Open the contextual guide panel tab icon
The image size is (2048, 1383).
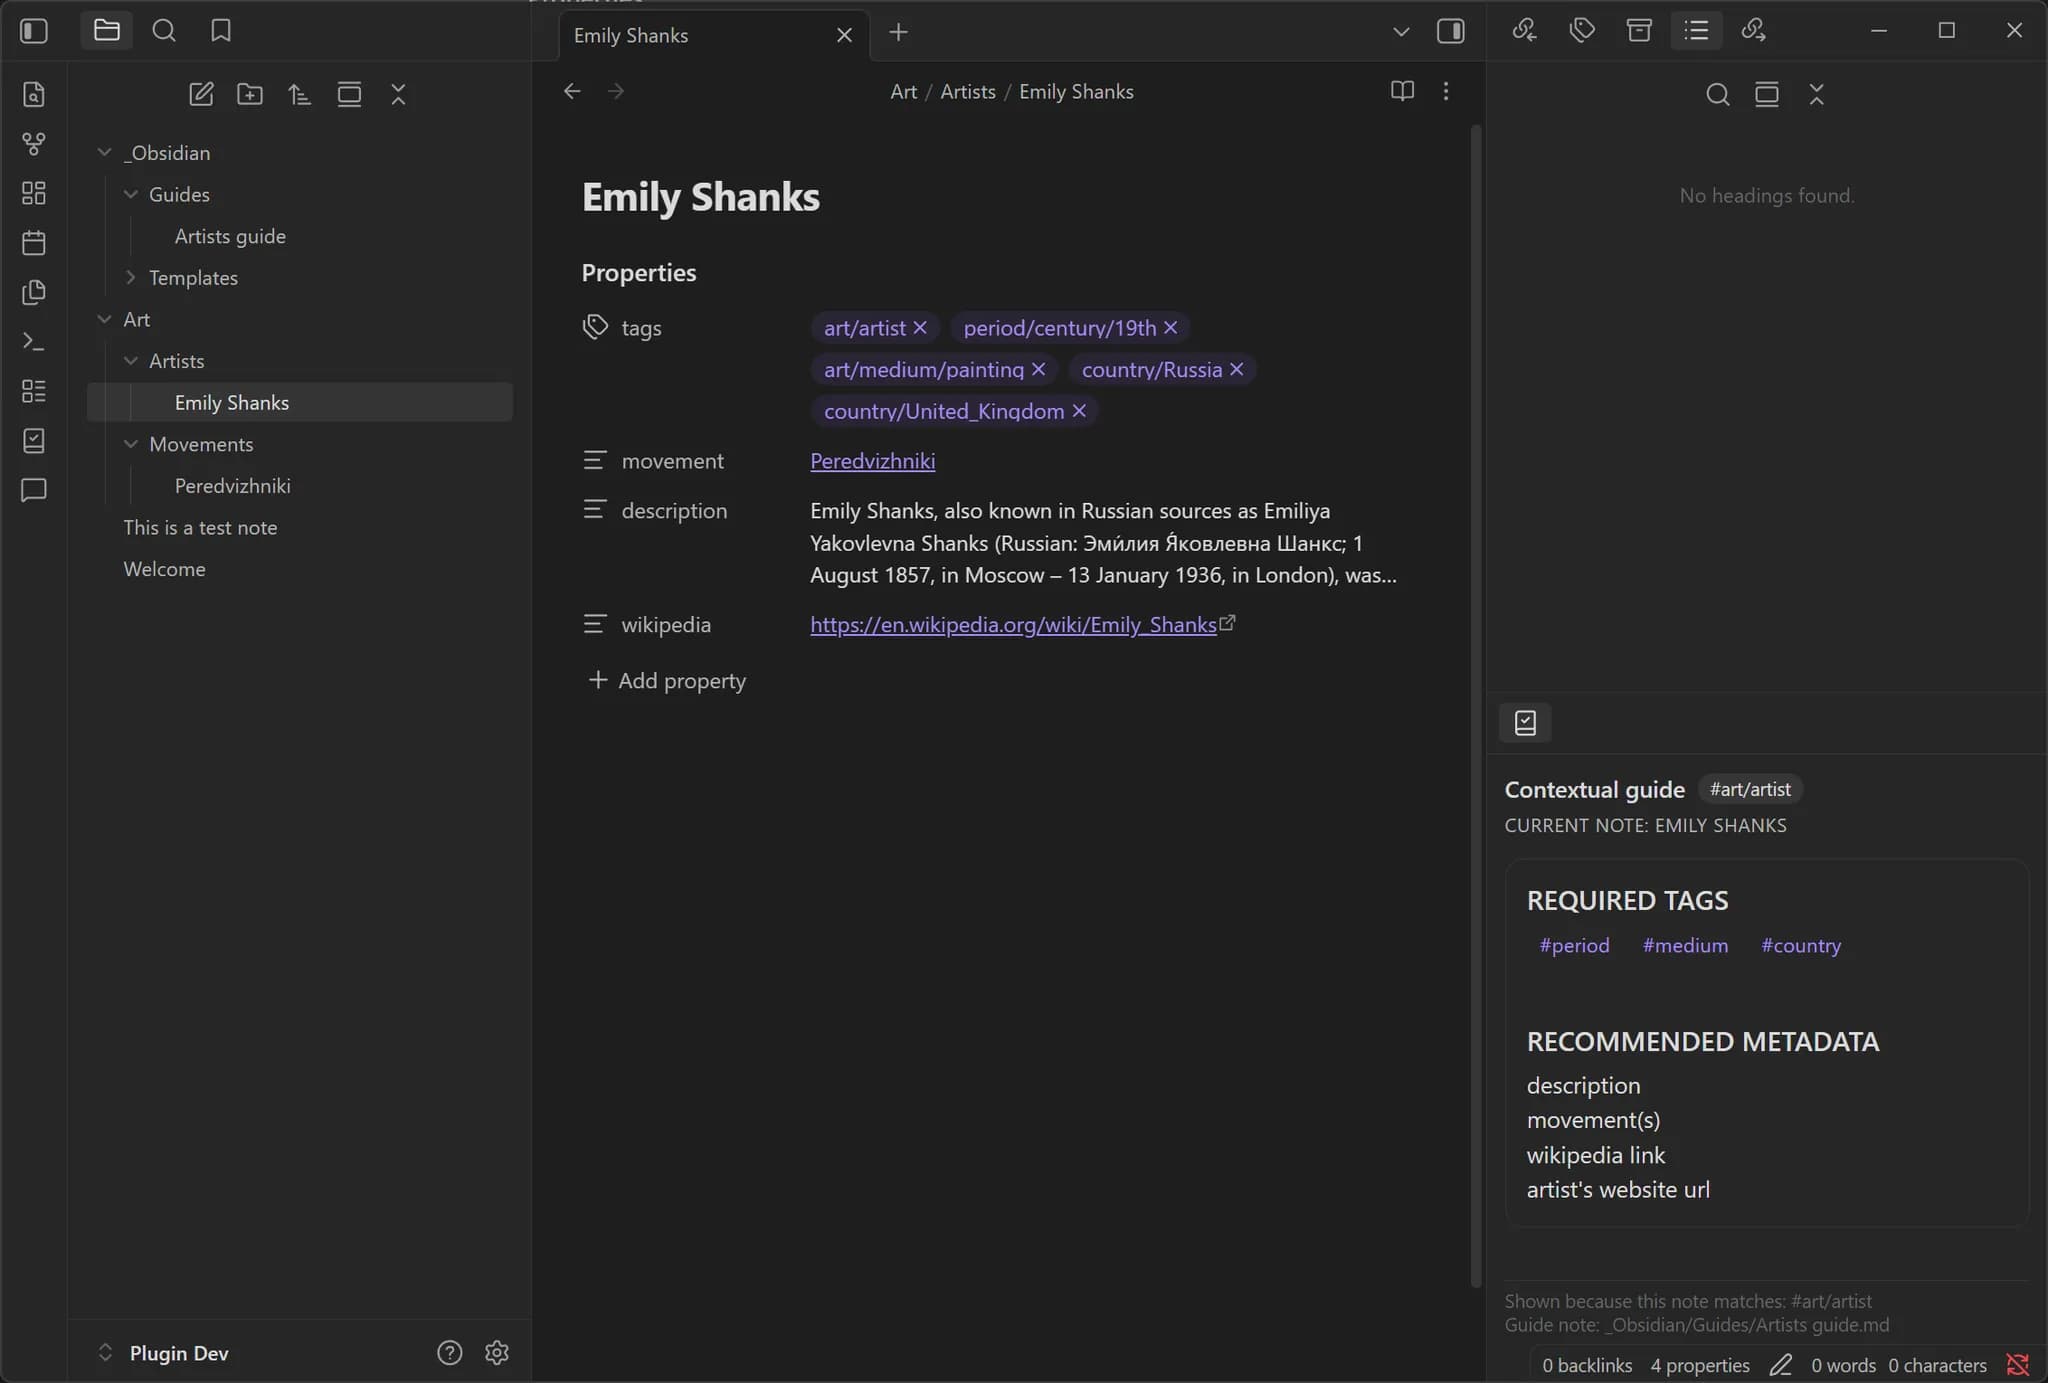tap(1525, 722)
